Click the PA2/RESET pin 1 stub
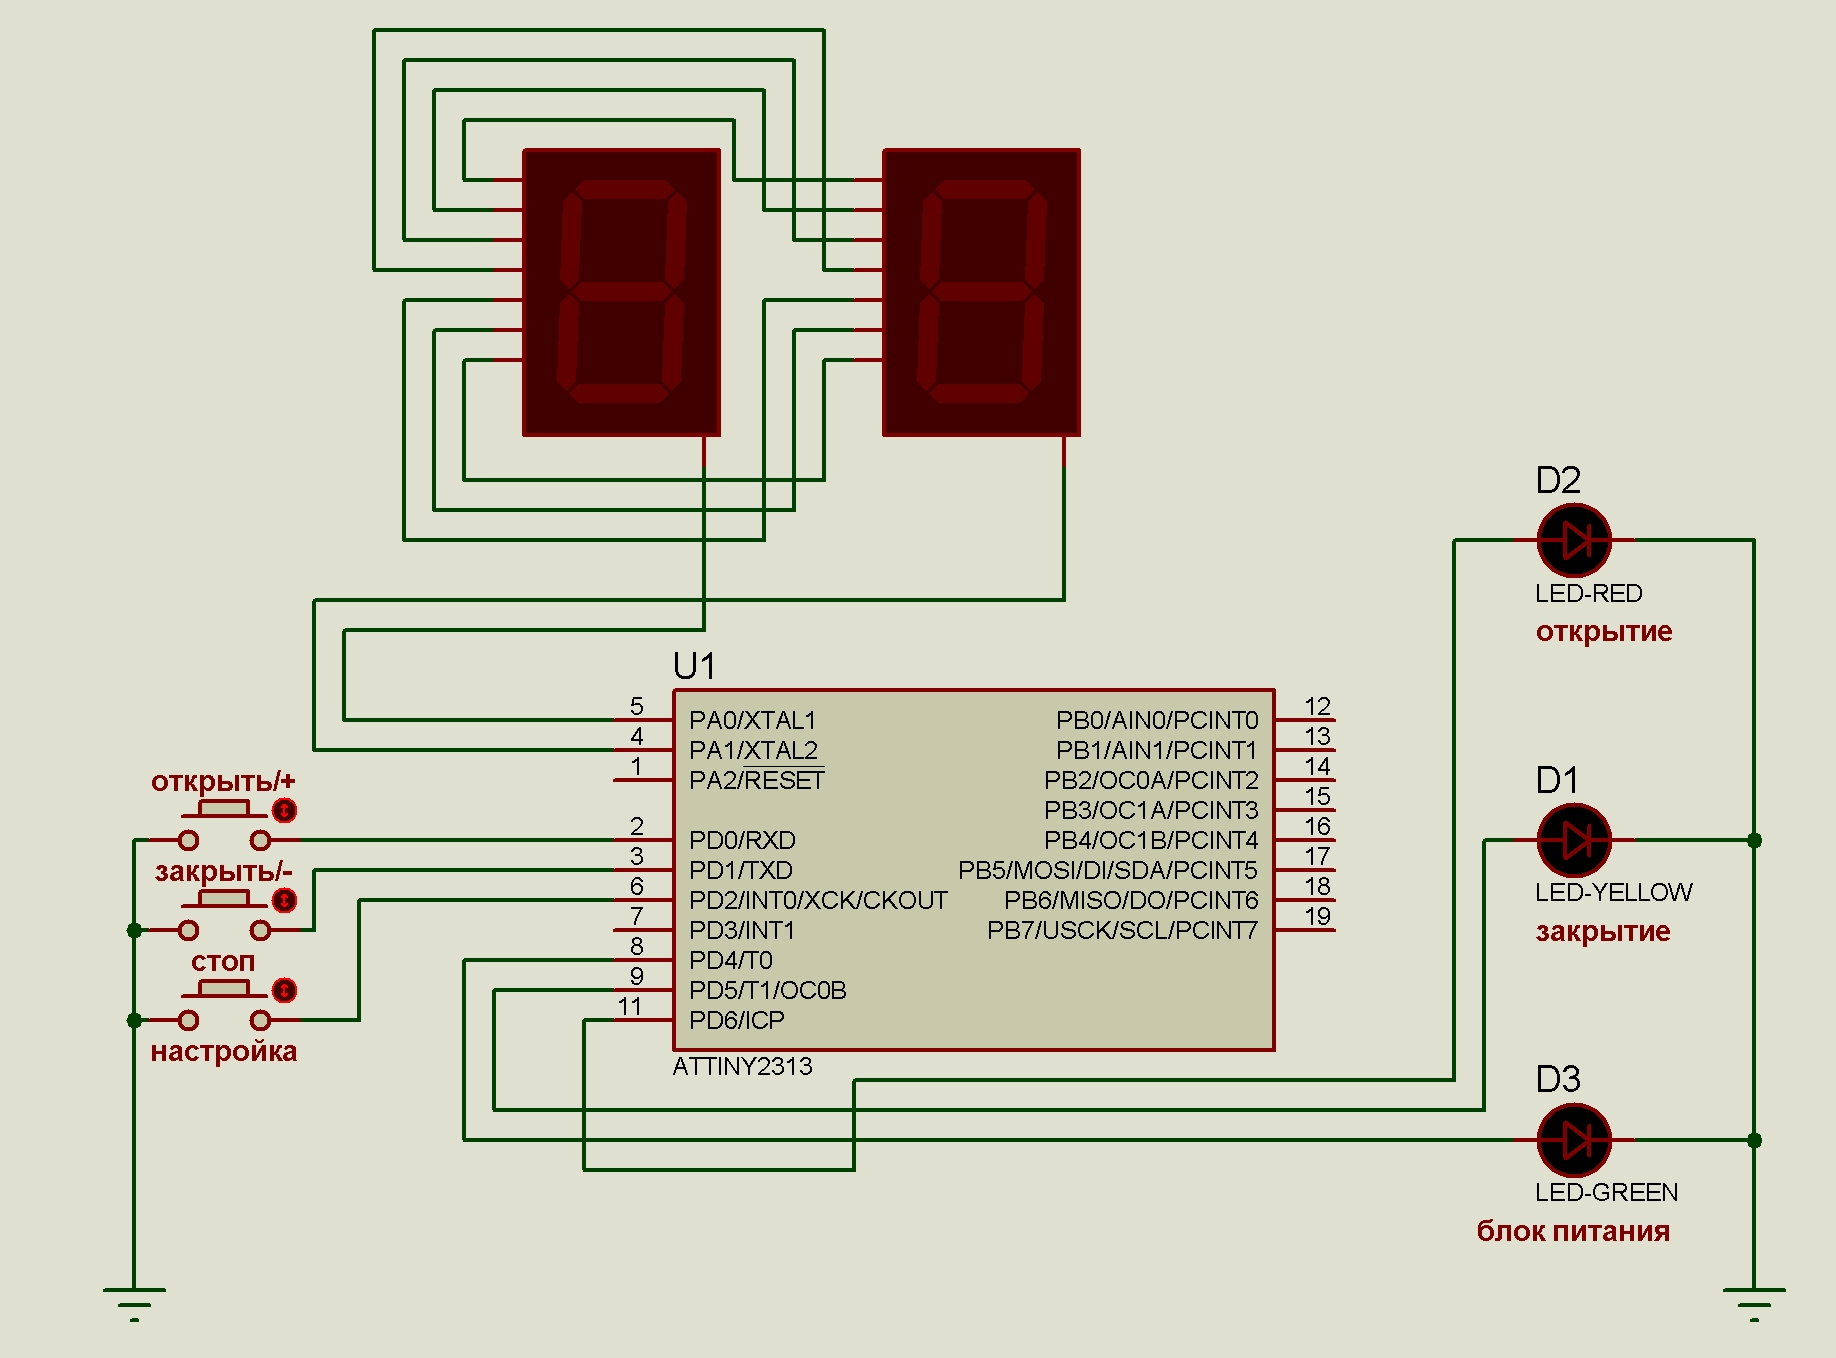The width and height of the screenshot is (1836, 1358). [642, 780]
